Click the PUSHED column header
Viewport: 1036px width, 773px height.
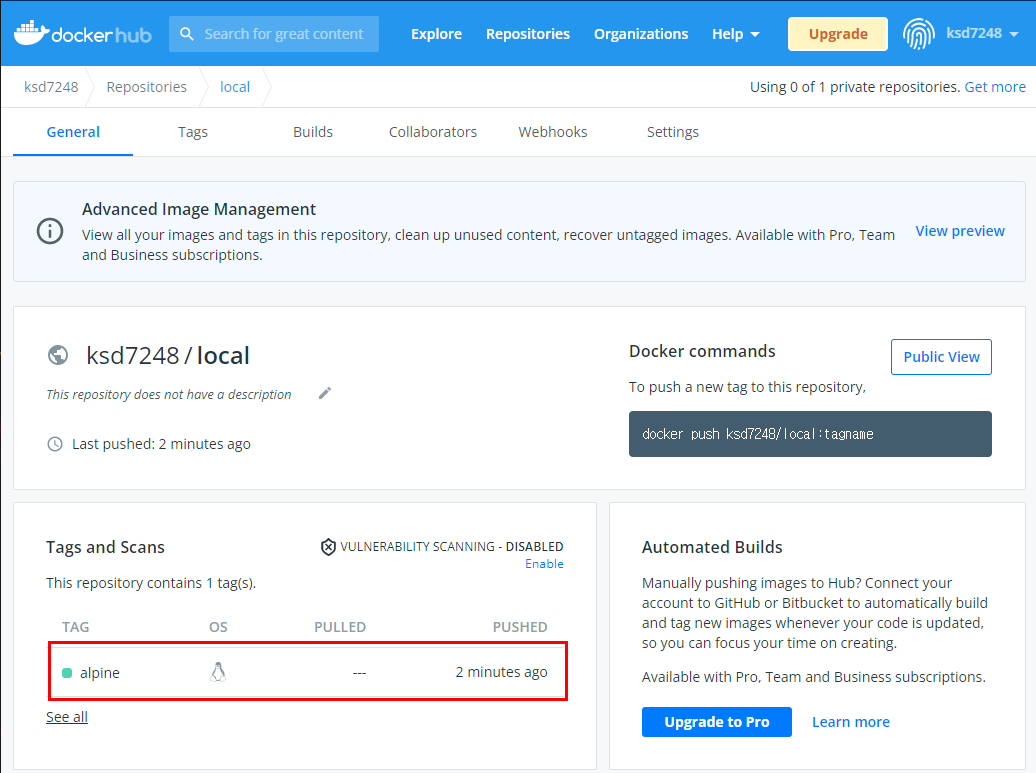(x=520, y=627)
